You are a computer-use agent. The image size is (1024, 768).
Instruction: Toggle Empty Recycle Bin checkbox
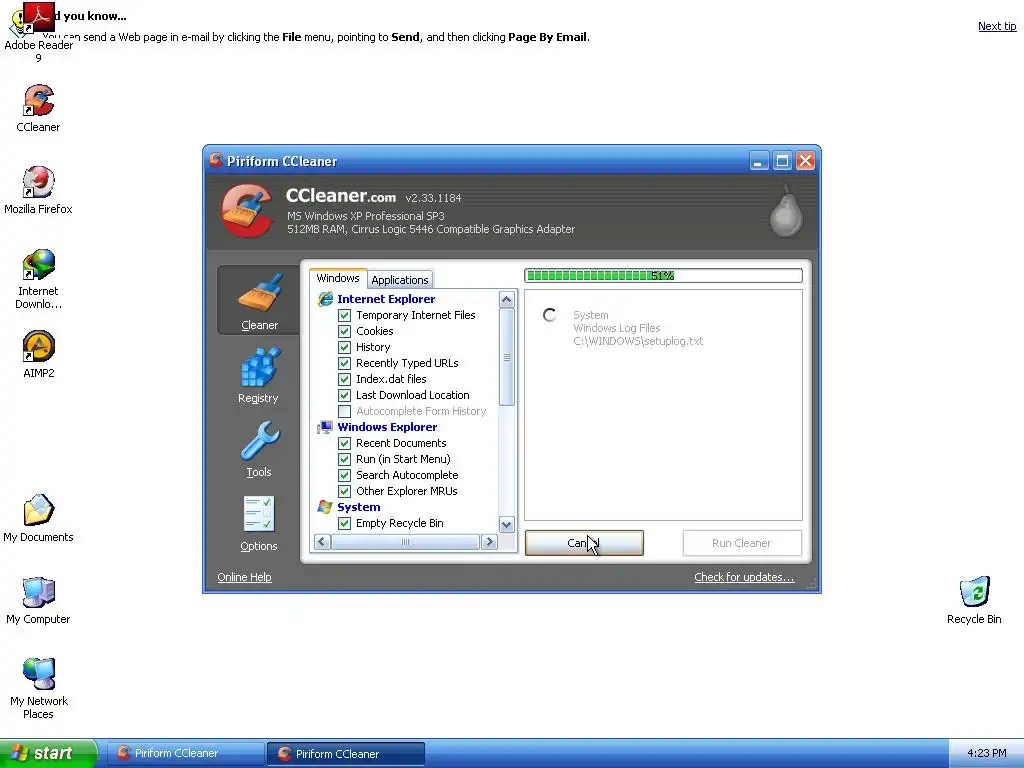click(x=344, y=523)
